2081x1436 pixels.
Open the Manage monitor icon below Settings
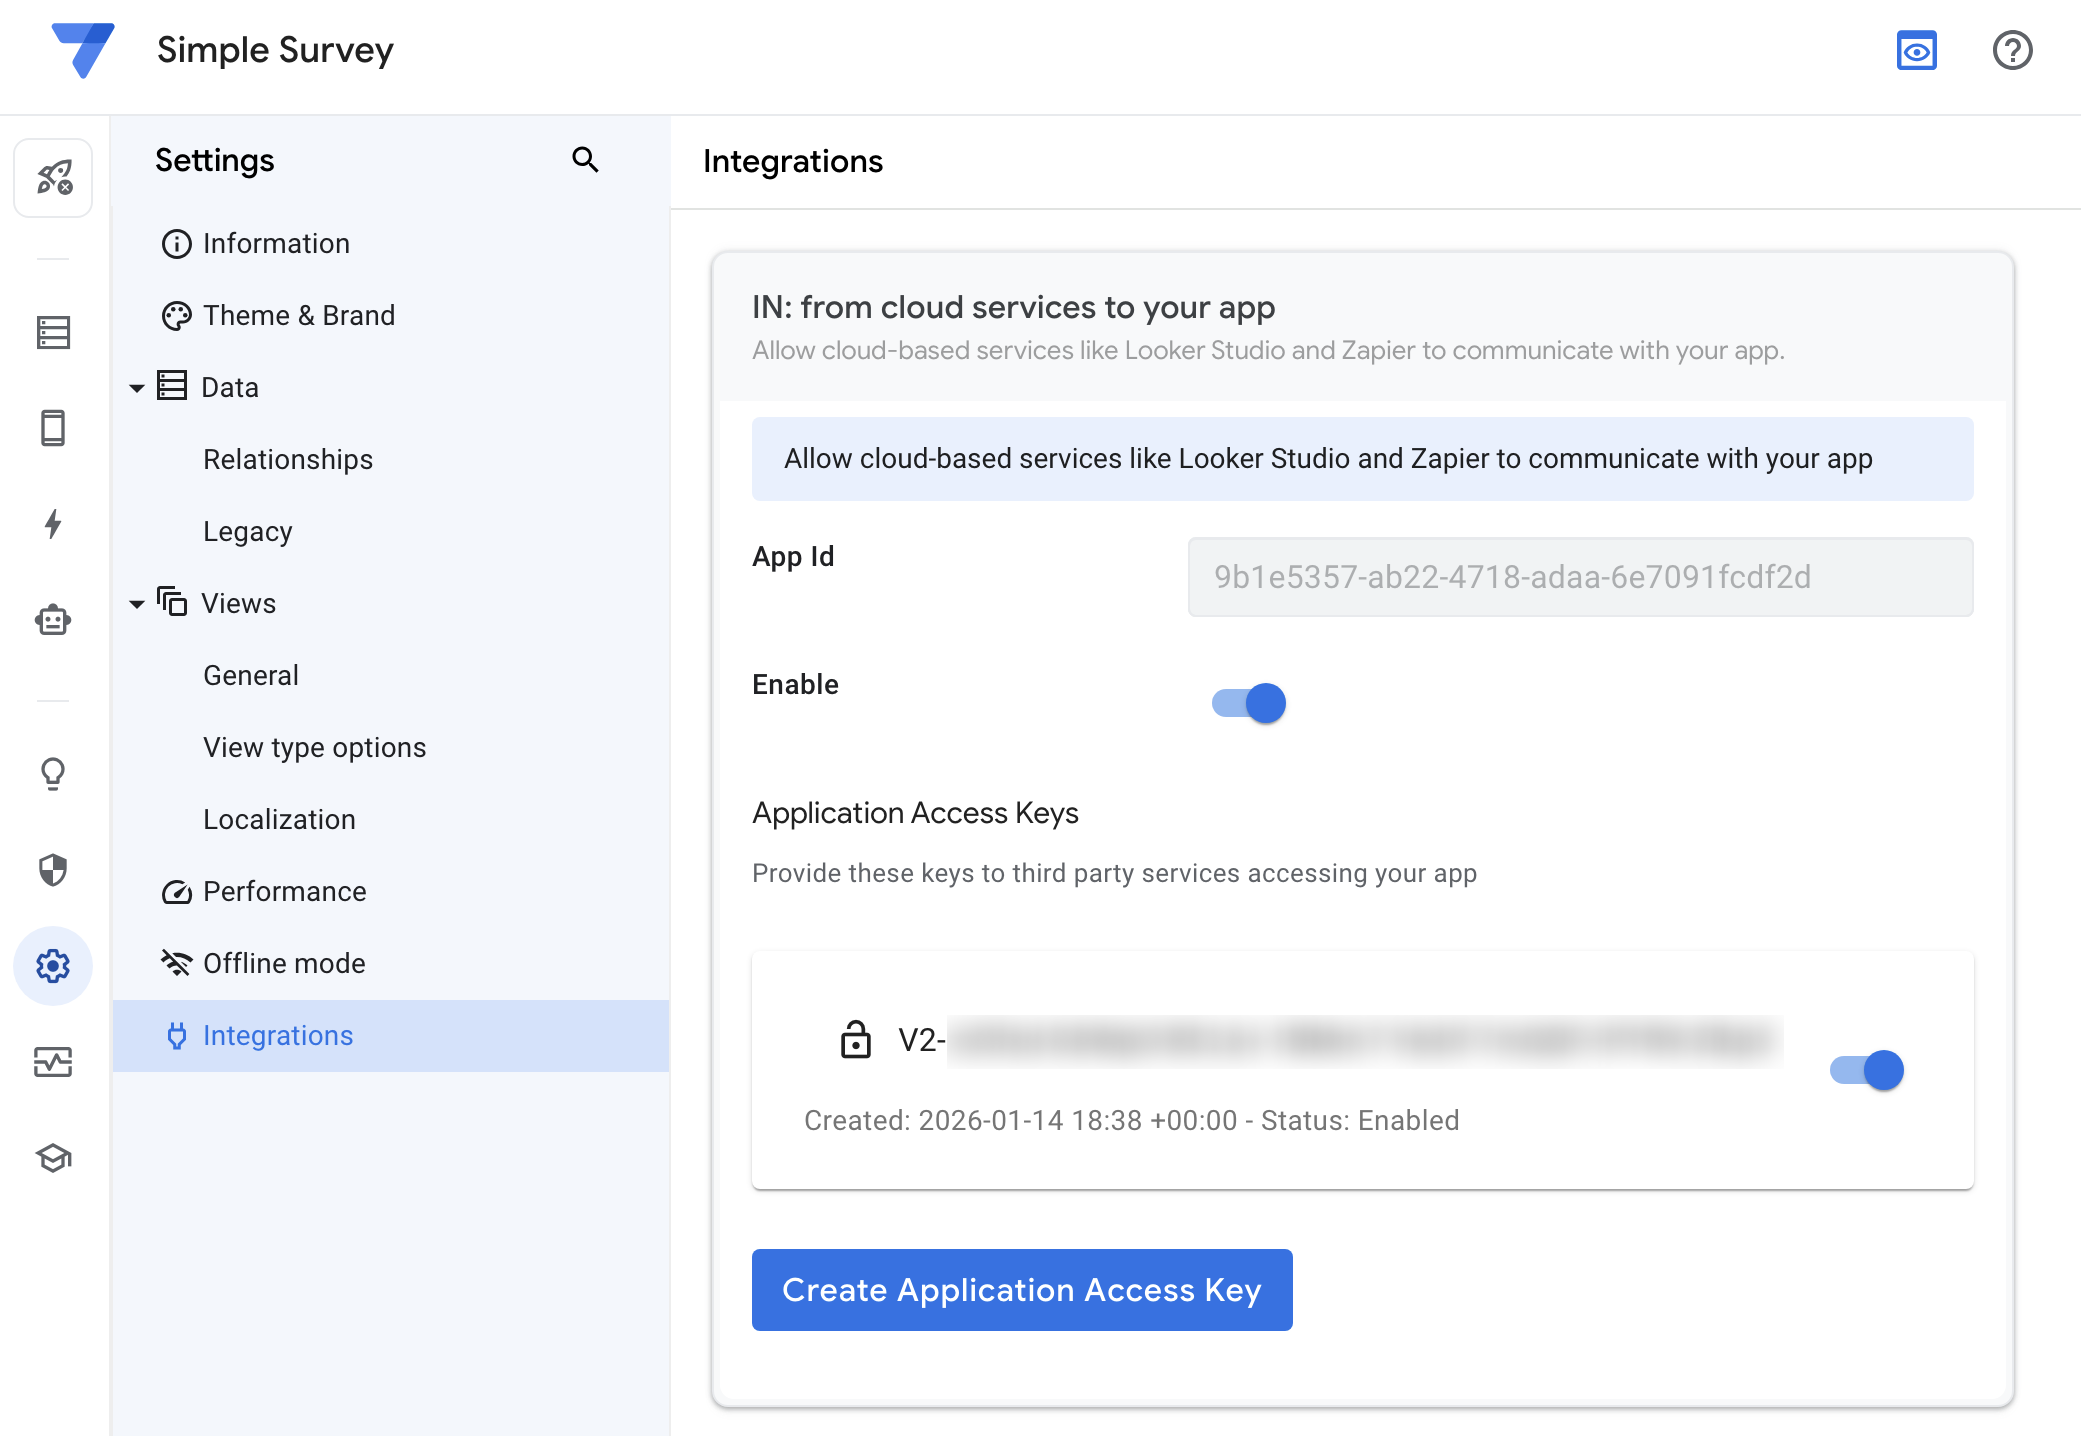(53, 1063)
